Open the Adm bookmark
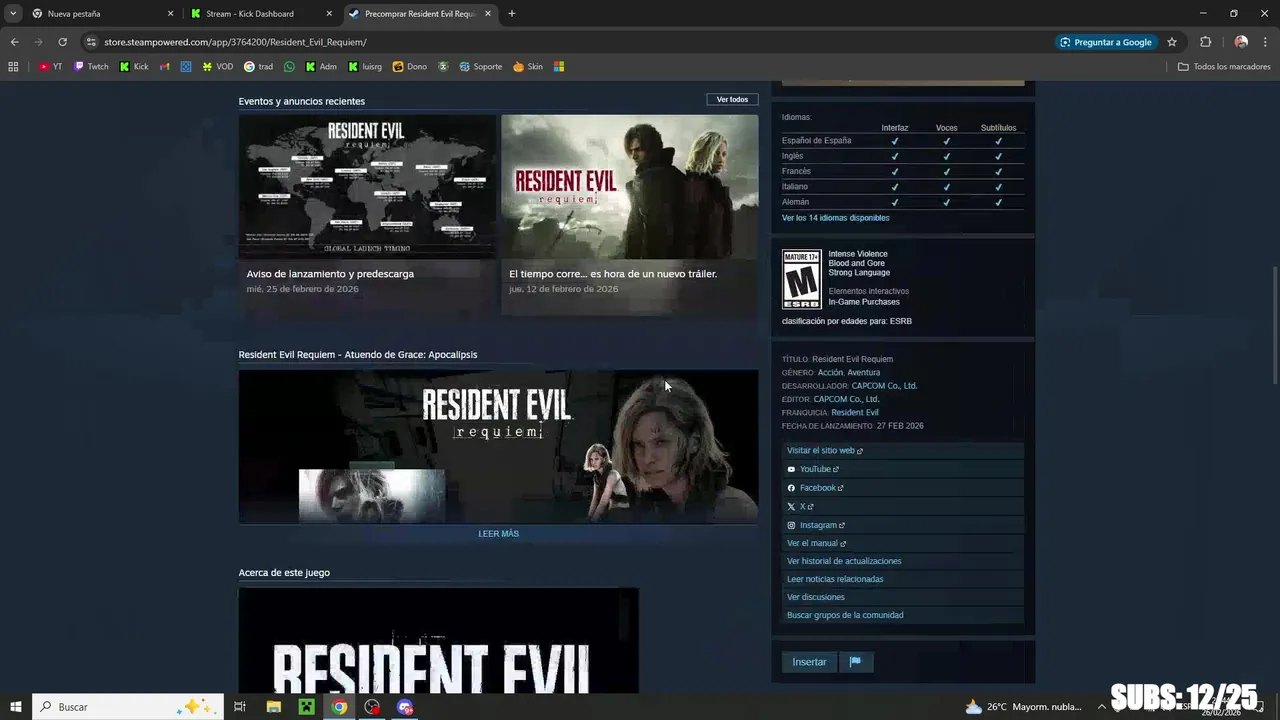1280x720 pixels. [x=321, y=67]
